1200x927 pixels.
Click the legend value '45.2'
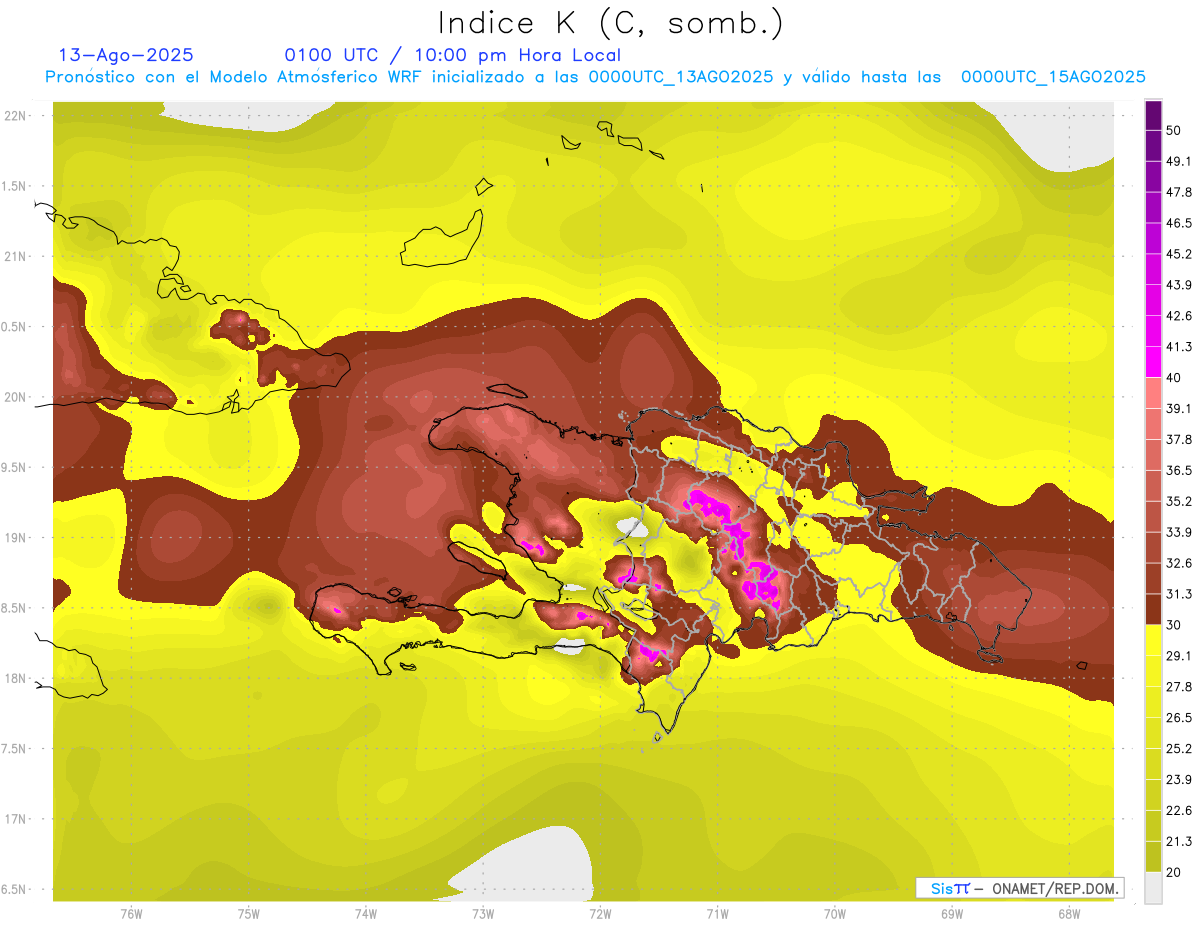tap(1179, 254)
